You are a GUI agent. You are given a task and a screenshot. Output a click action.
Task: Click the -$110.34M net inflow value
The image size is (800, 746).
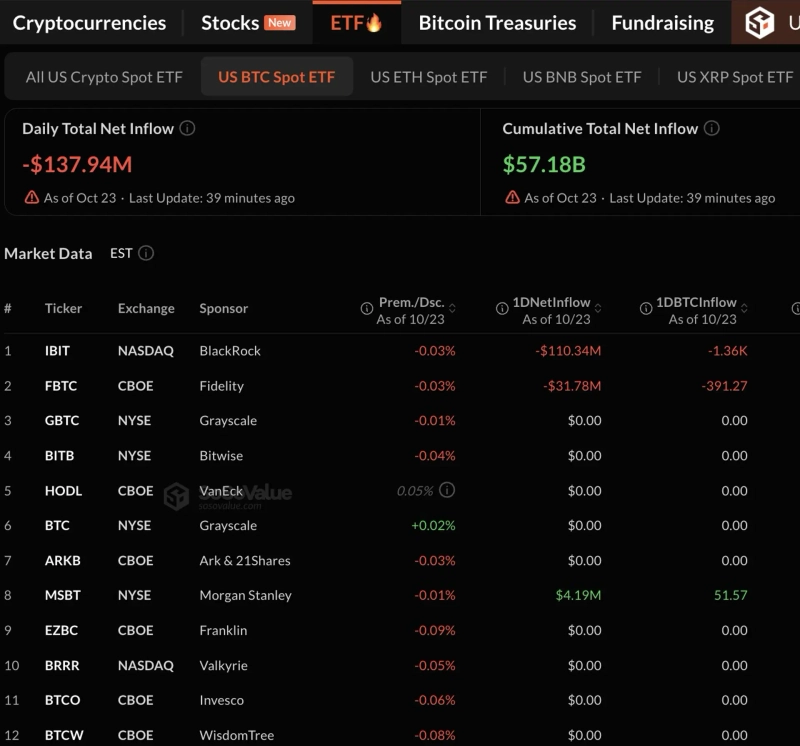click(568, 351)
